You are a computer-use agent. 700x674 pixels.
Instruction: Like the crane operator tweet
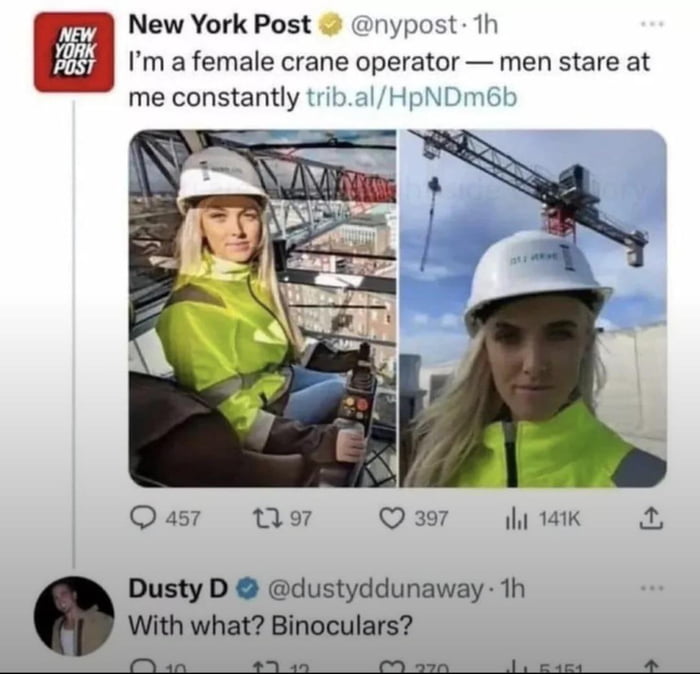[392, 519]
